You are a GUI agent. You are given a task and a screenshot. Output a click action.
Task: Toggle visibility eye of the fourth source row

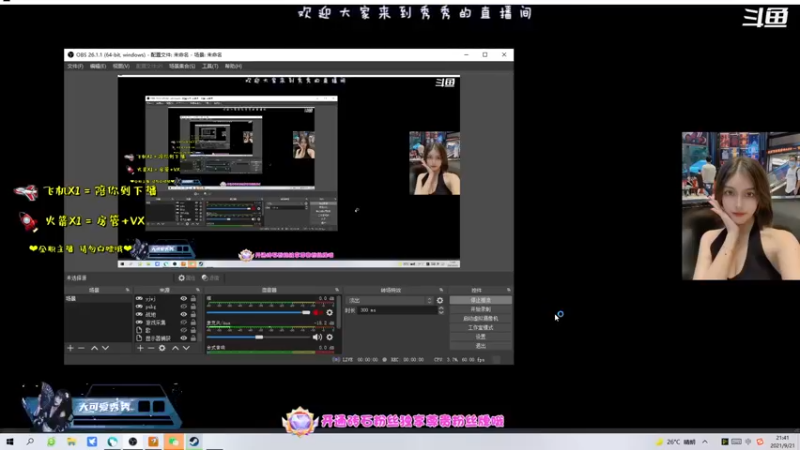[184, 322]
